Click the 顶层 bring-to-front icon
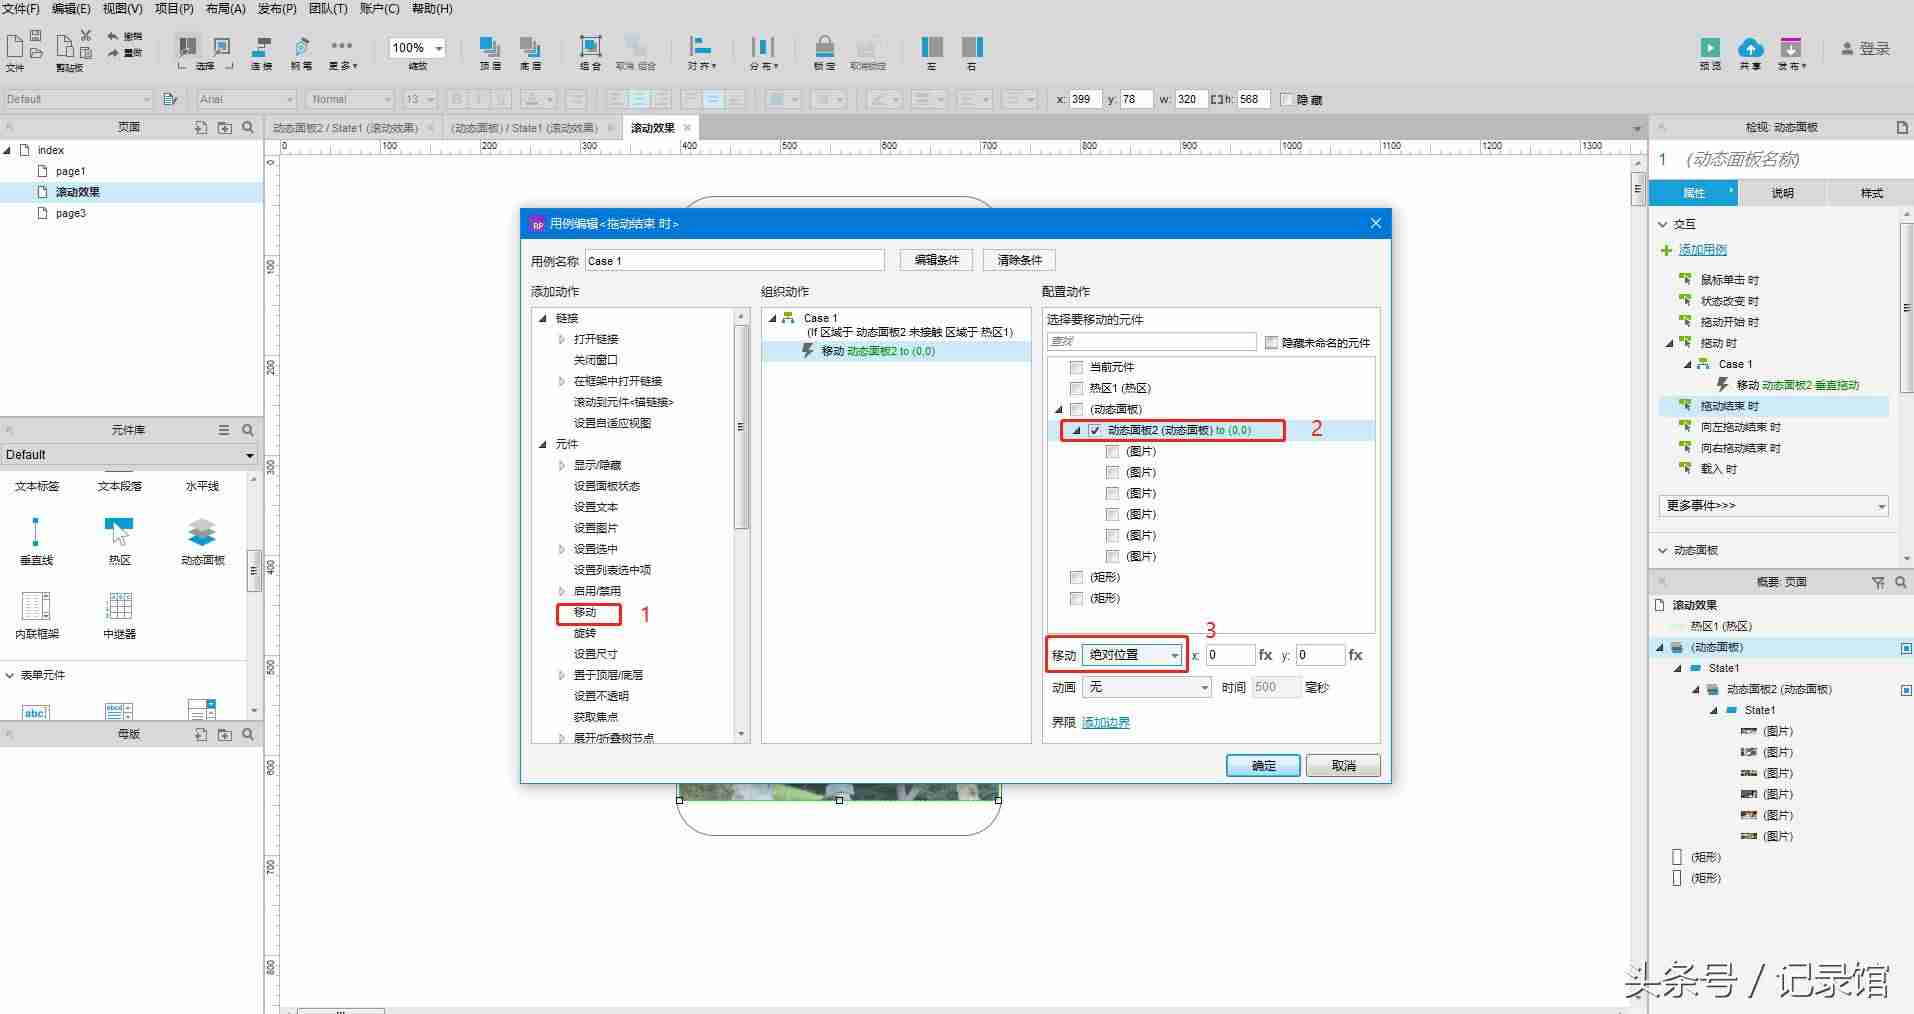Viewport: 1914px width, 1014px height. 489,47
